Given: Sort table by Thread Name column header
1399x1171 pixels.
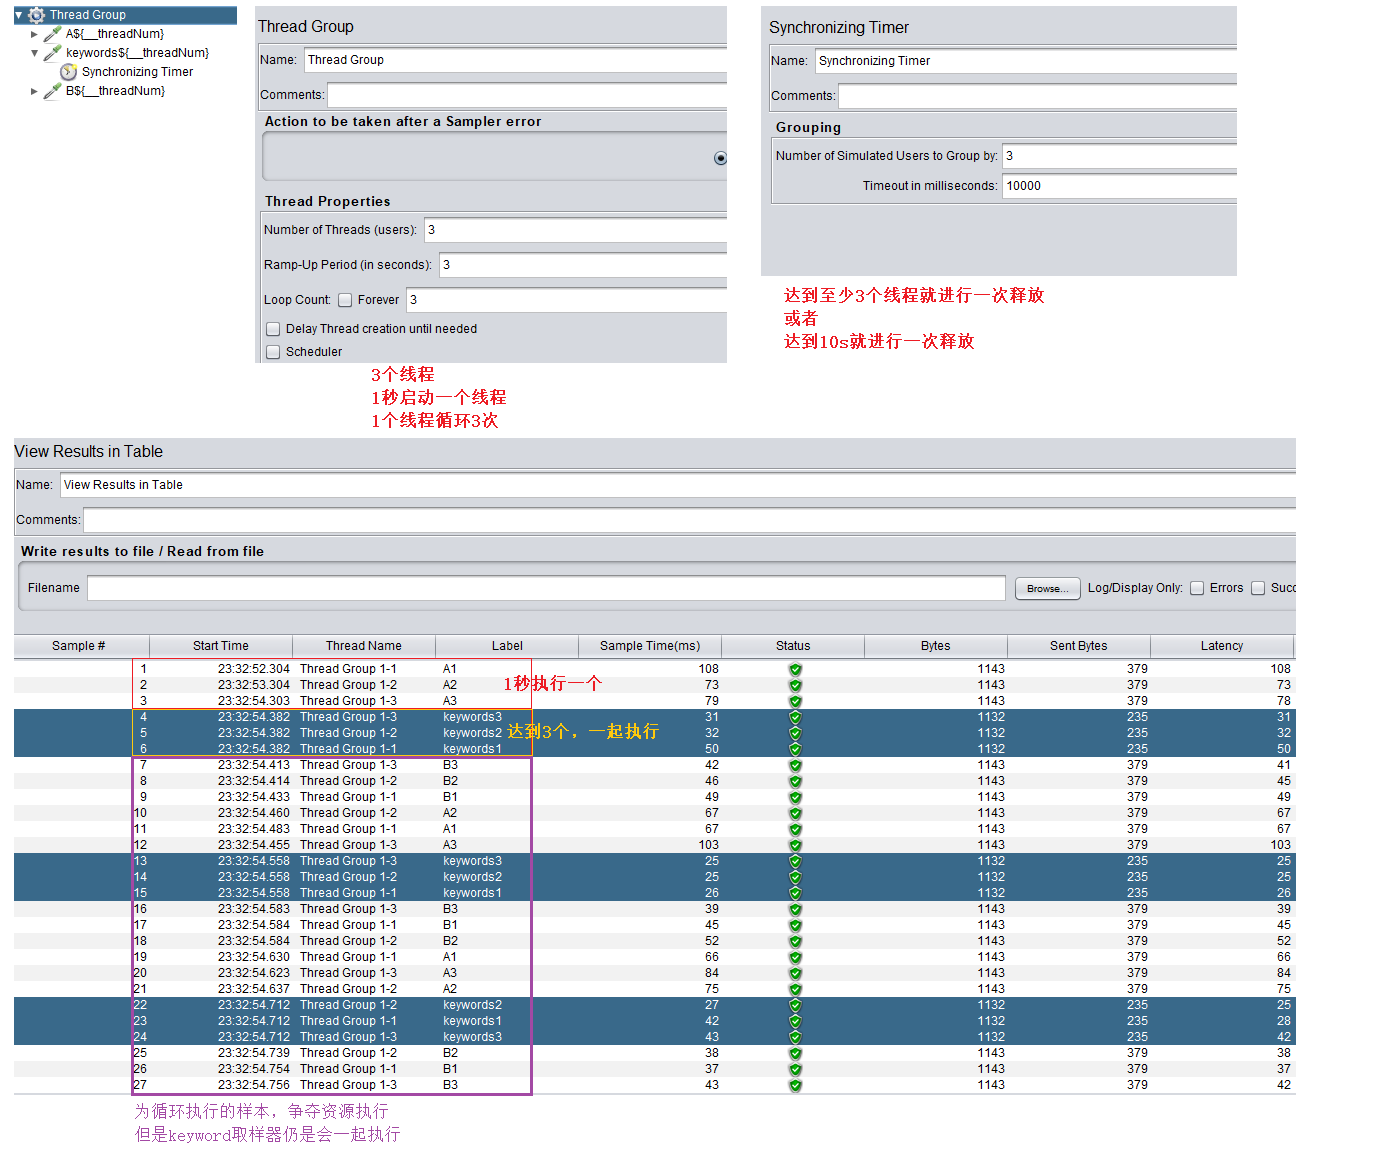Looking at the screenshot, I should 364,646.
